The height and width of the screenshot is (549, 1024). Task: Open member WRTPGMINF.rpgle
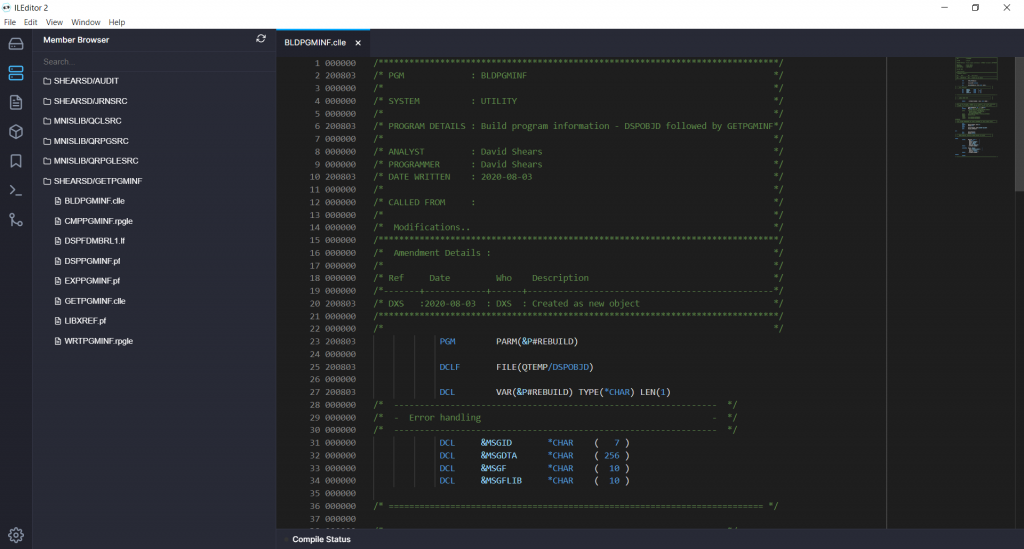[x=98, y=341]
